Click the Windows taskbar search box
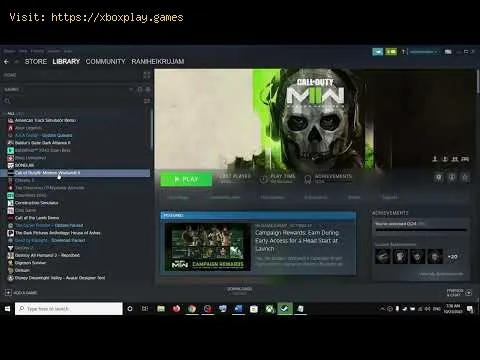Screen dimensions: 480x360 coord(69,309)
